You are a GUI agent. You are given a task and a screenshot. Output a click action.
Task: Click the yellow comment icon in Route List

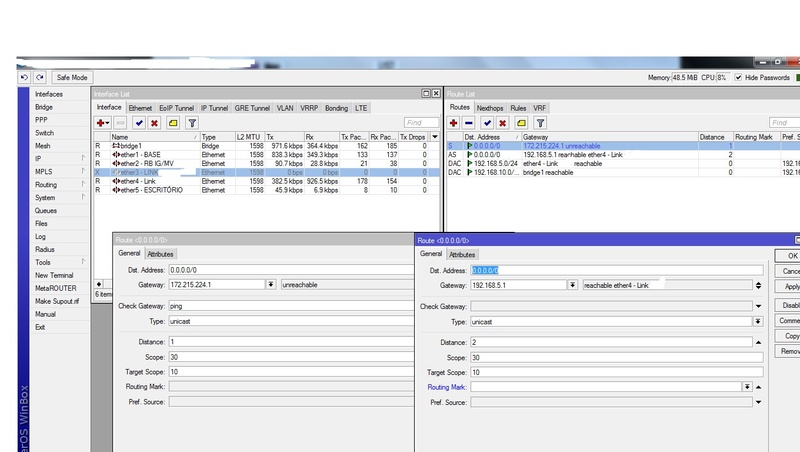click(521, 122)
